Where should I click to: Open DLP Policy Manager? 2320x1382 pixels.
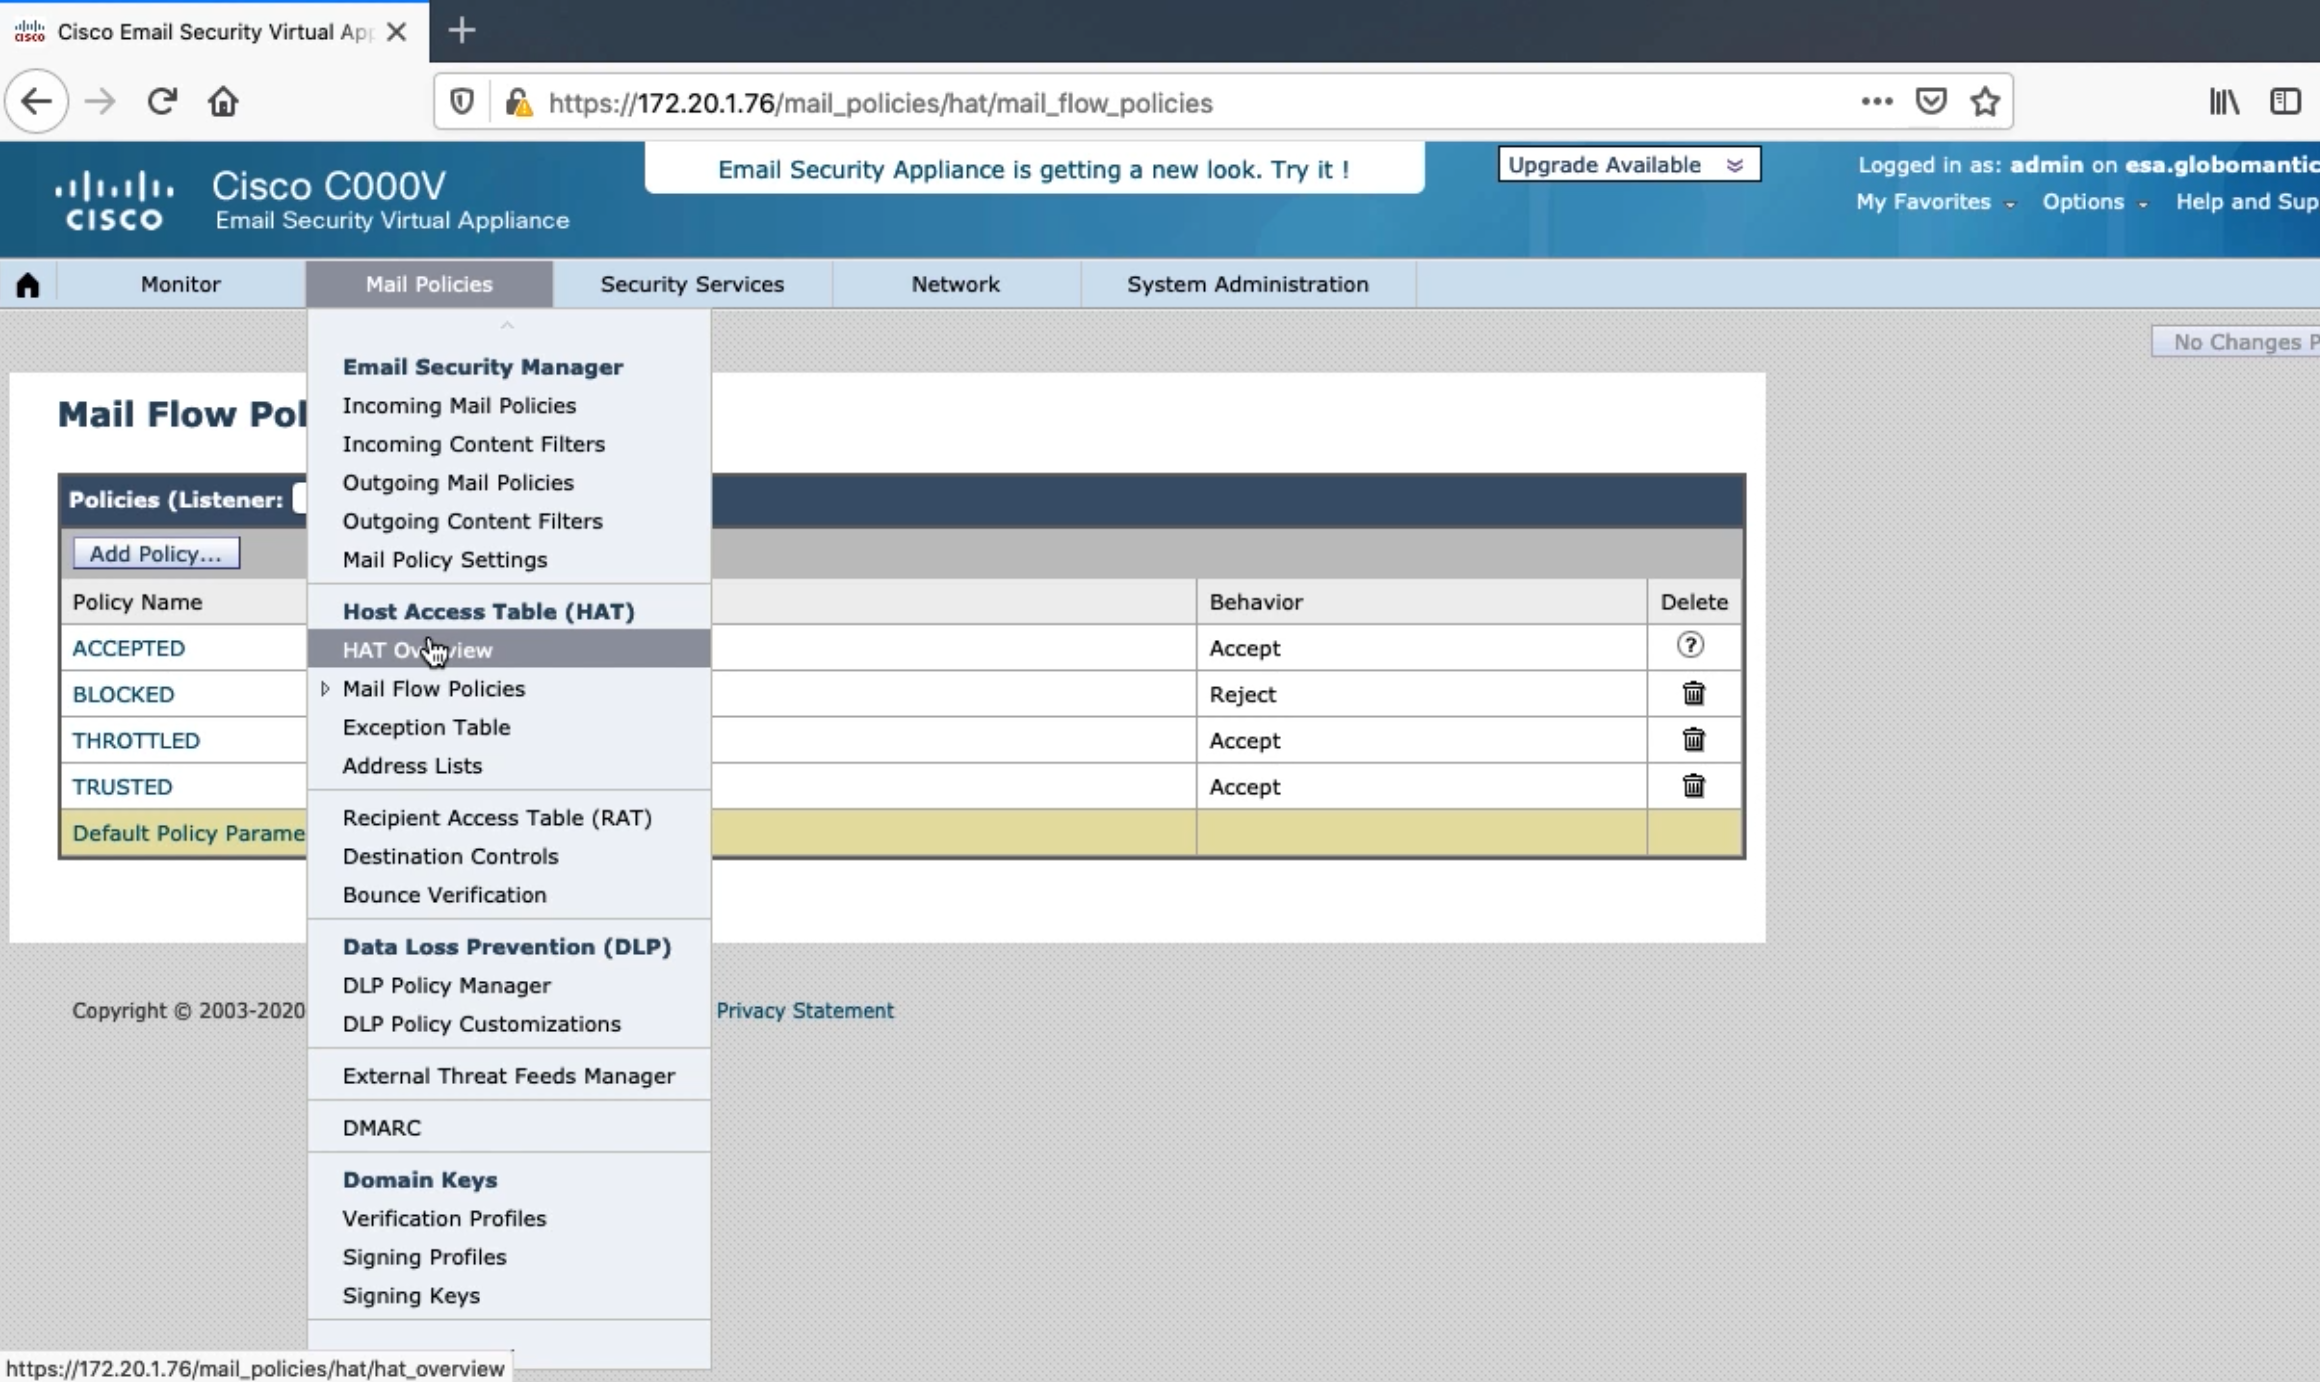pos(446,986)
